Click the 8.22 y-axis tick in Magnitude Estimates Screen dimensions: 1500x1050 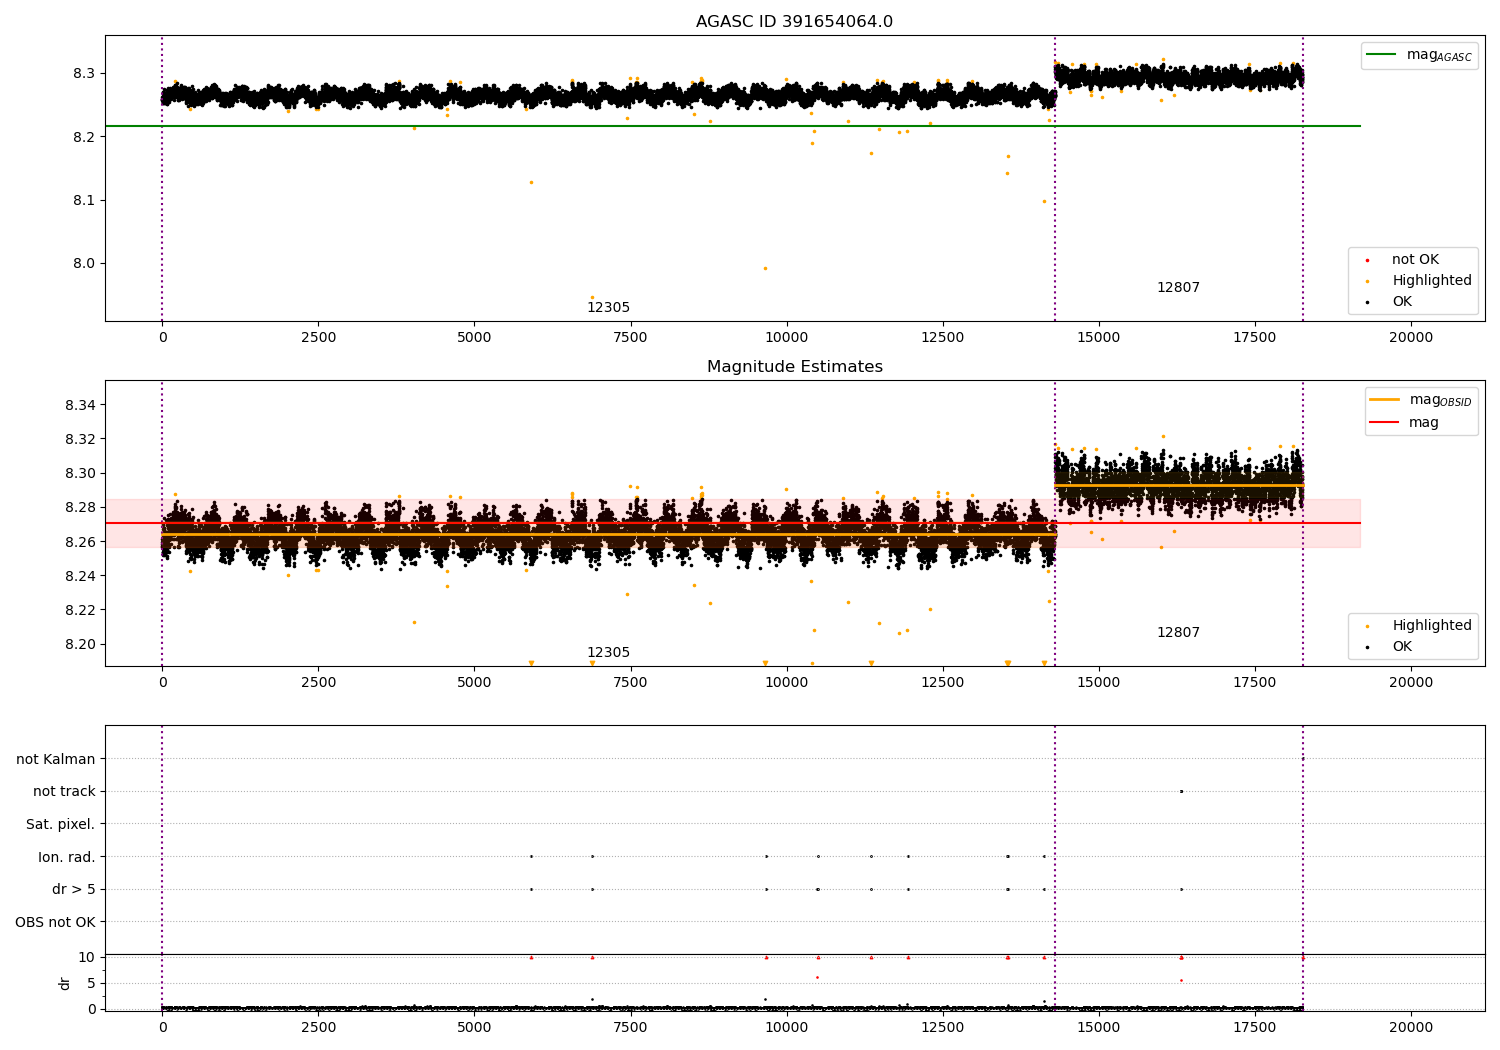pyautogui.click(x=80, y=610)
